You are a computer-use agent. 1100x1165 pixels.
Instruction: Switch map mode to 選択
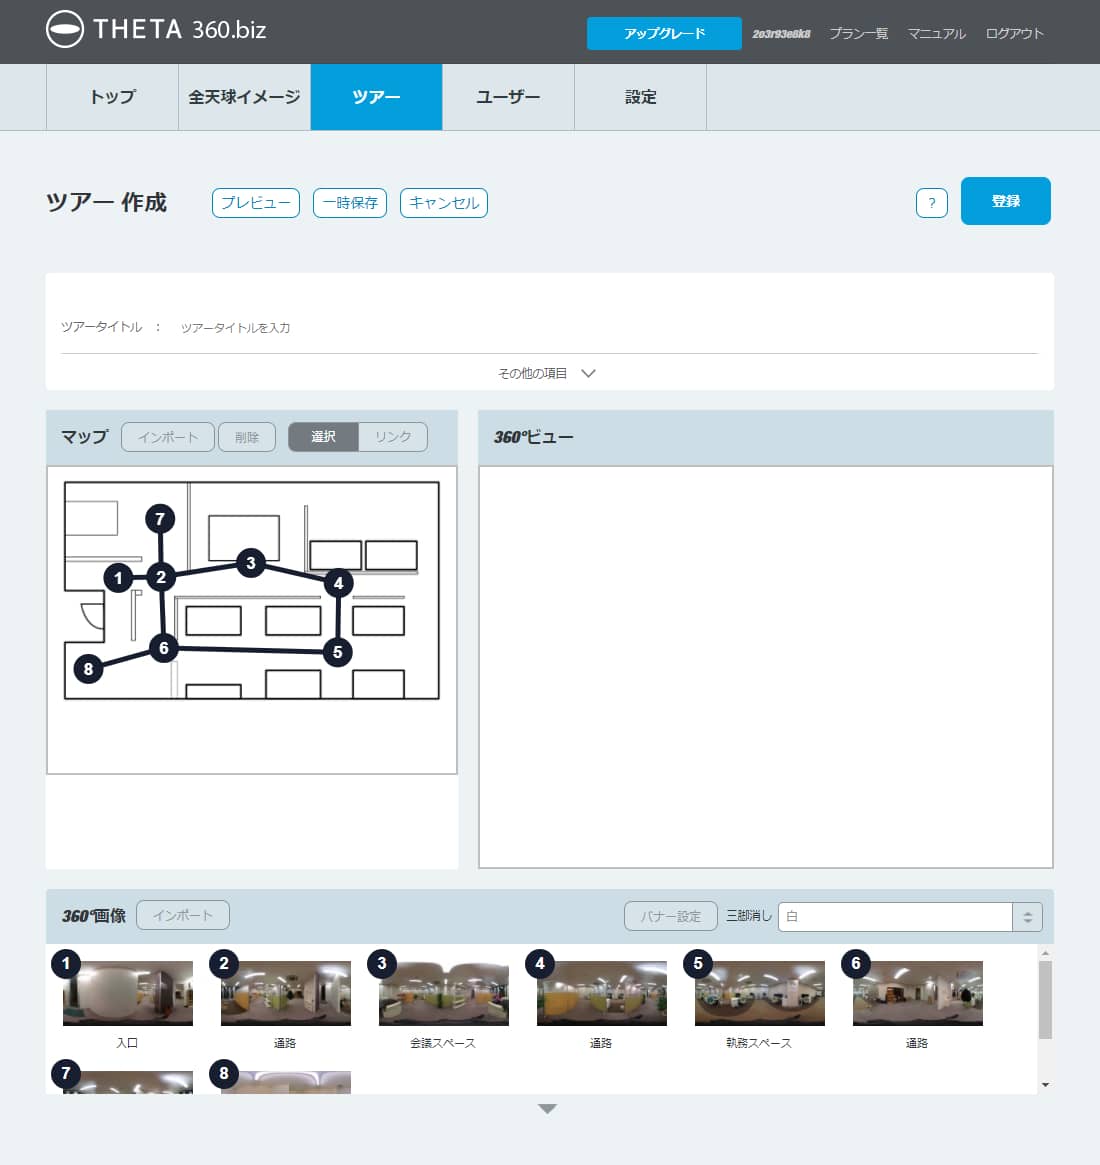pyautogui.click(x=323, y=437)
